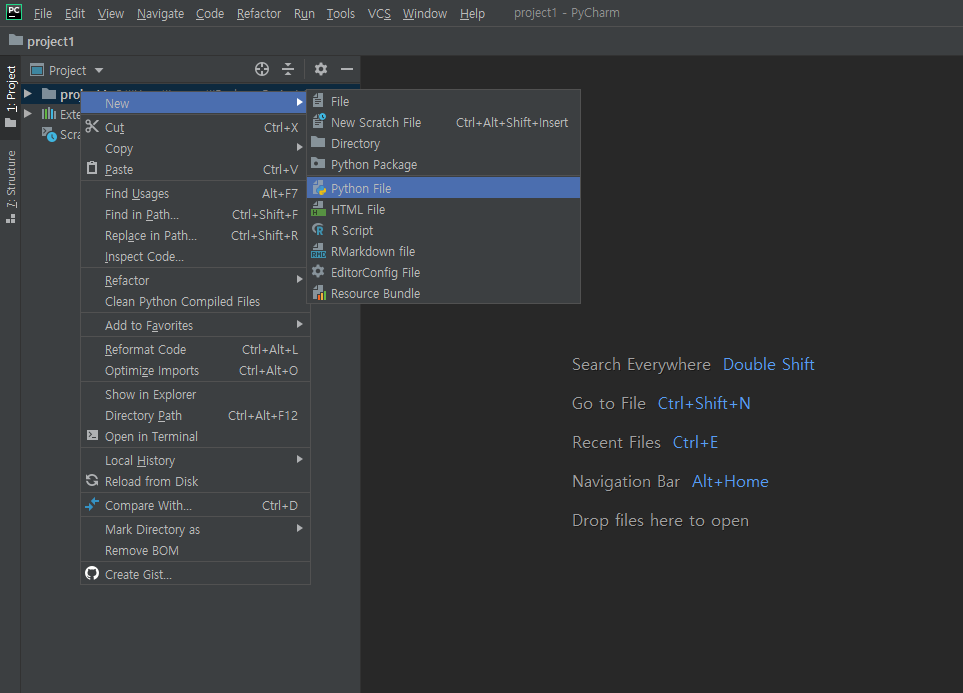Screen dimensions: 963x693
Task: Choose Find in Path... from context menu
Action: coord(195,214)
